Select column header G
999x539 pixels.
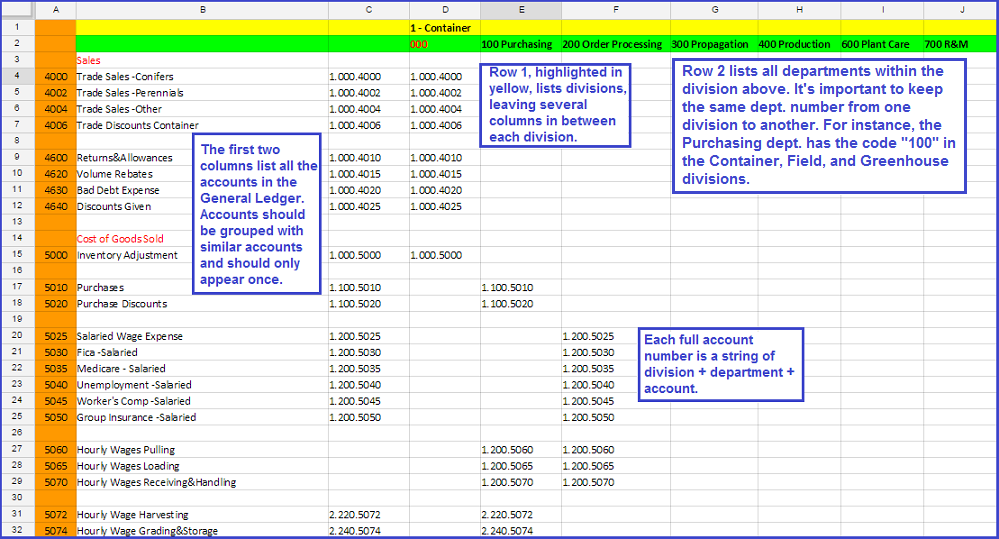point(714,10)
